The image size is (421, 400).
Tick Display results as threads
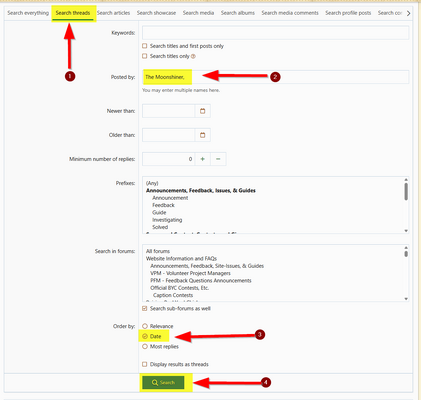tap(144, 364)
